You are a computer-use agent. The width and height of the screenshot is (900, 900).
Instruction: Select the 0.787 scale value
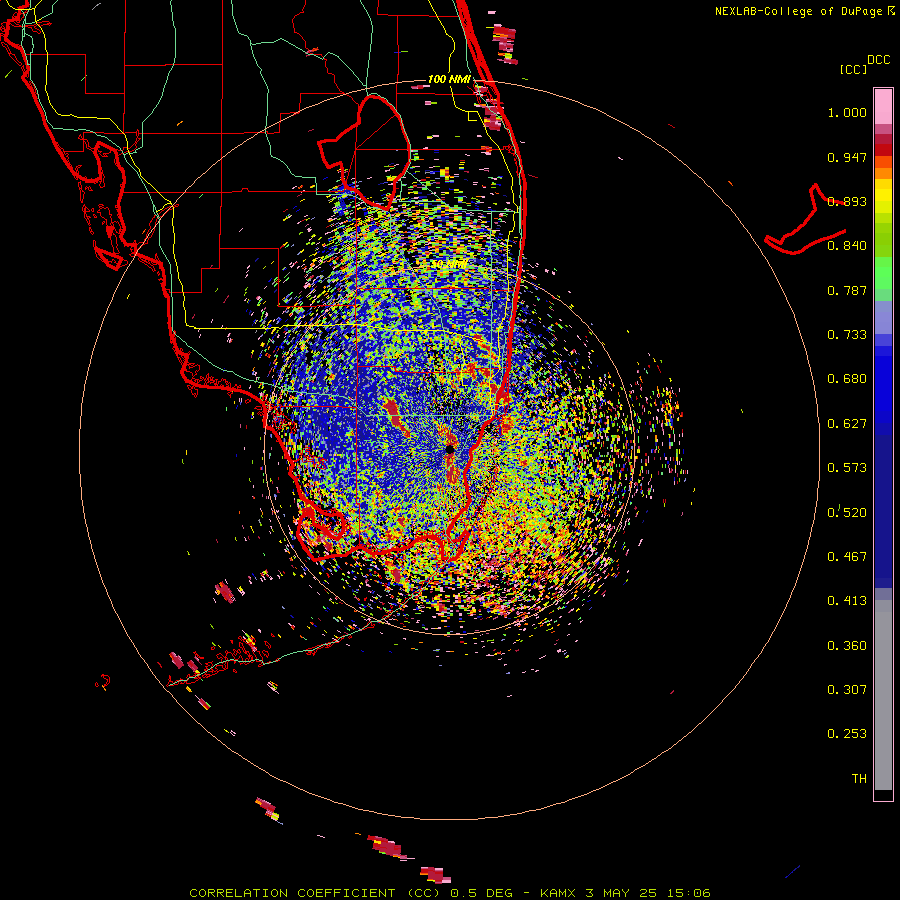[847, 290]
